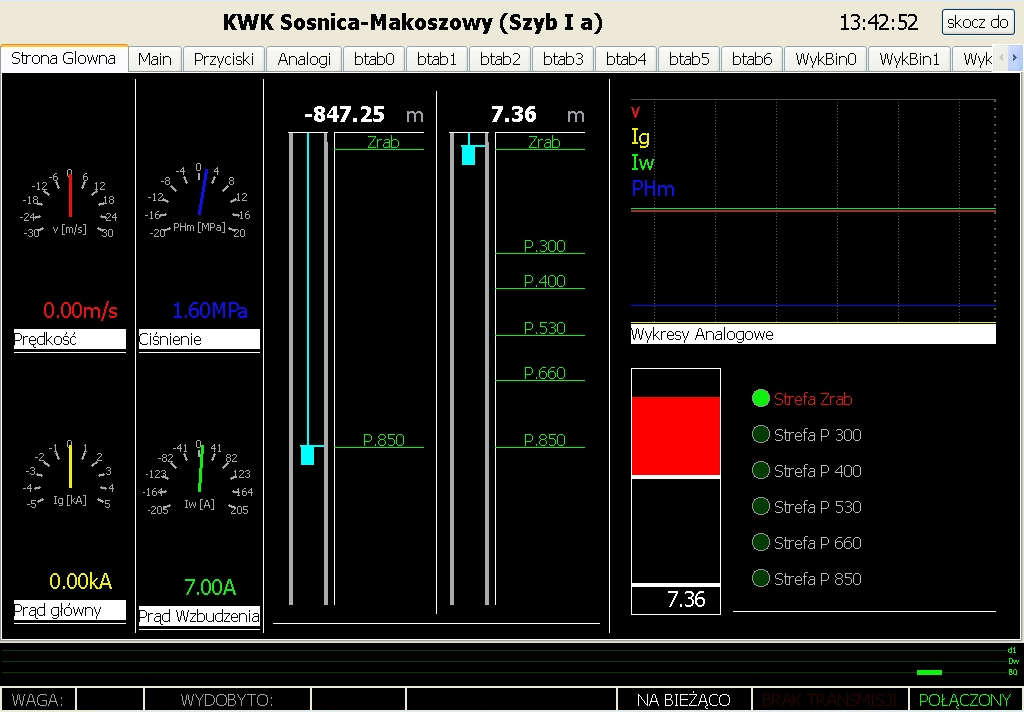The height and width of the screenshot is (712, 1024).
Task: Click the Strefa Zrab label
Action: point(813,399)
